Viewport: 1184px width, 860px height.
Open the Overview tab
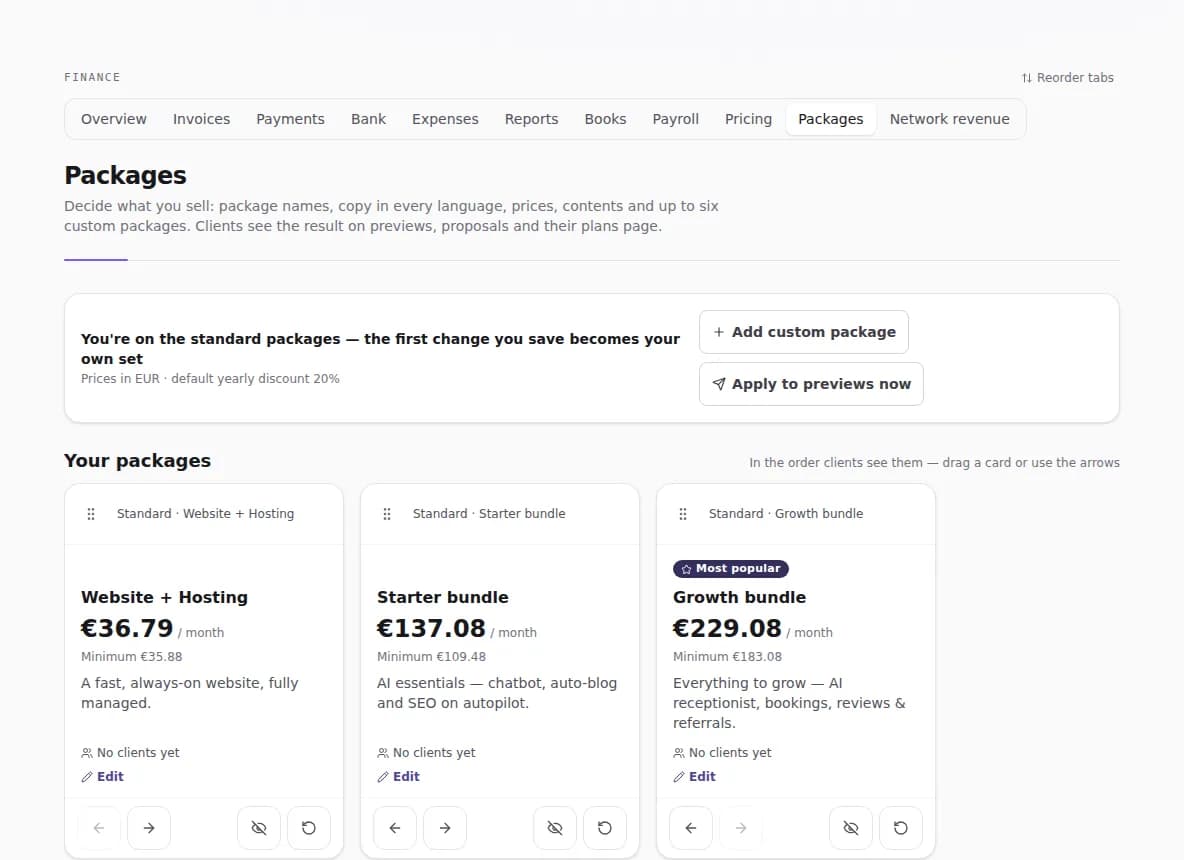coord(114,119)
